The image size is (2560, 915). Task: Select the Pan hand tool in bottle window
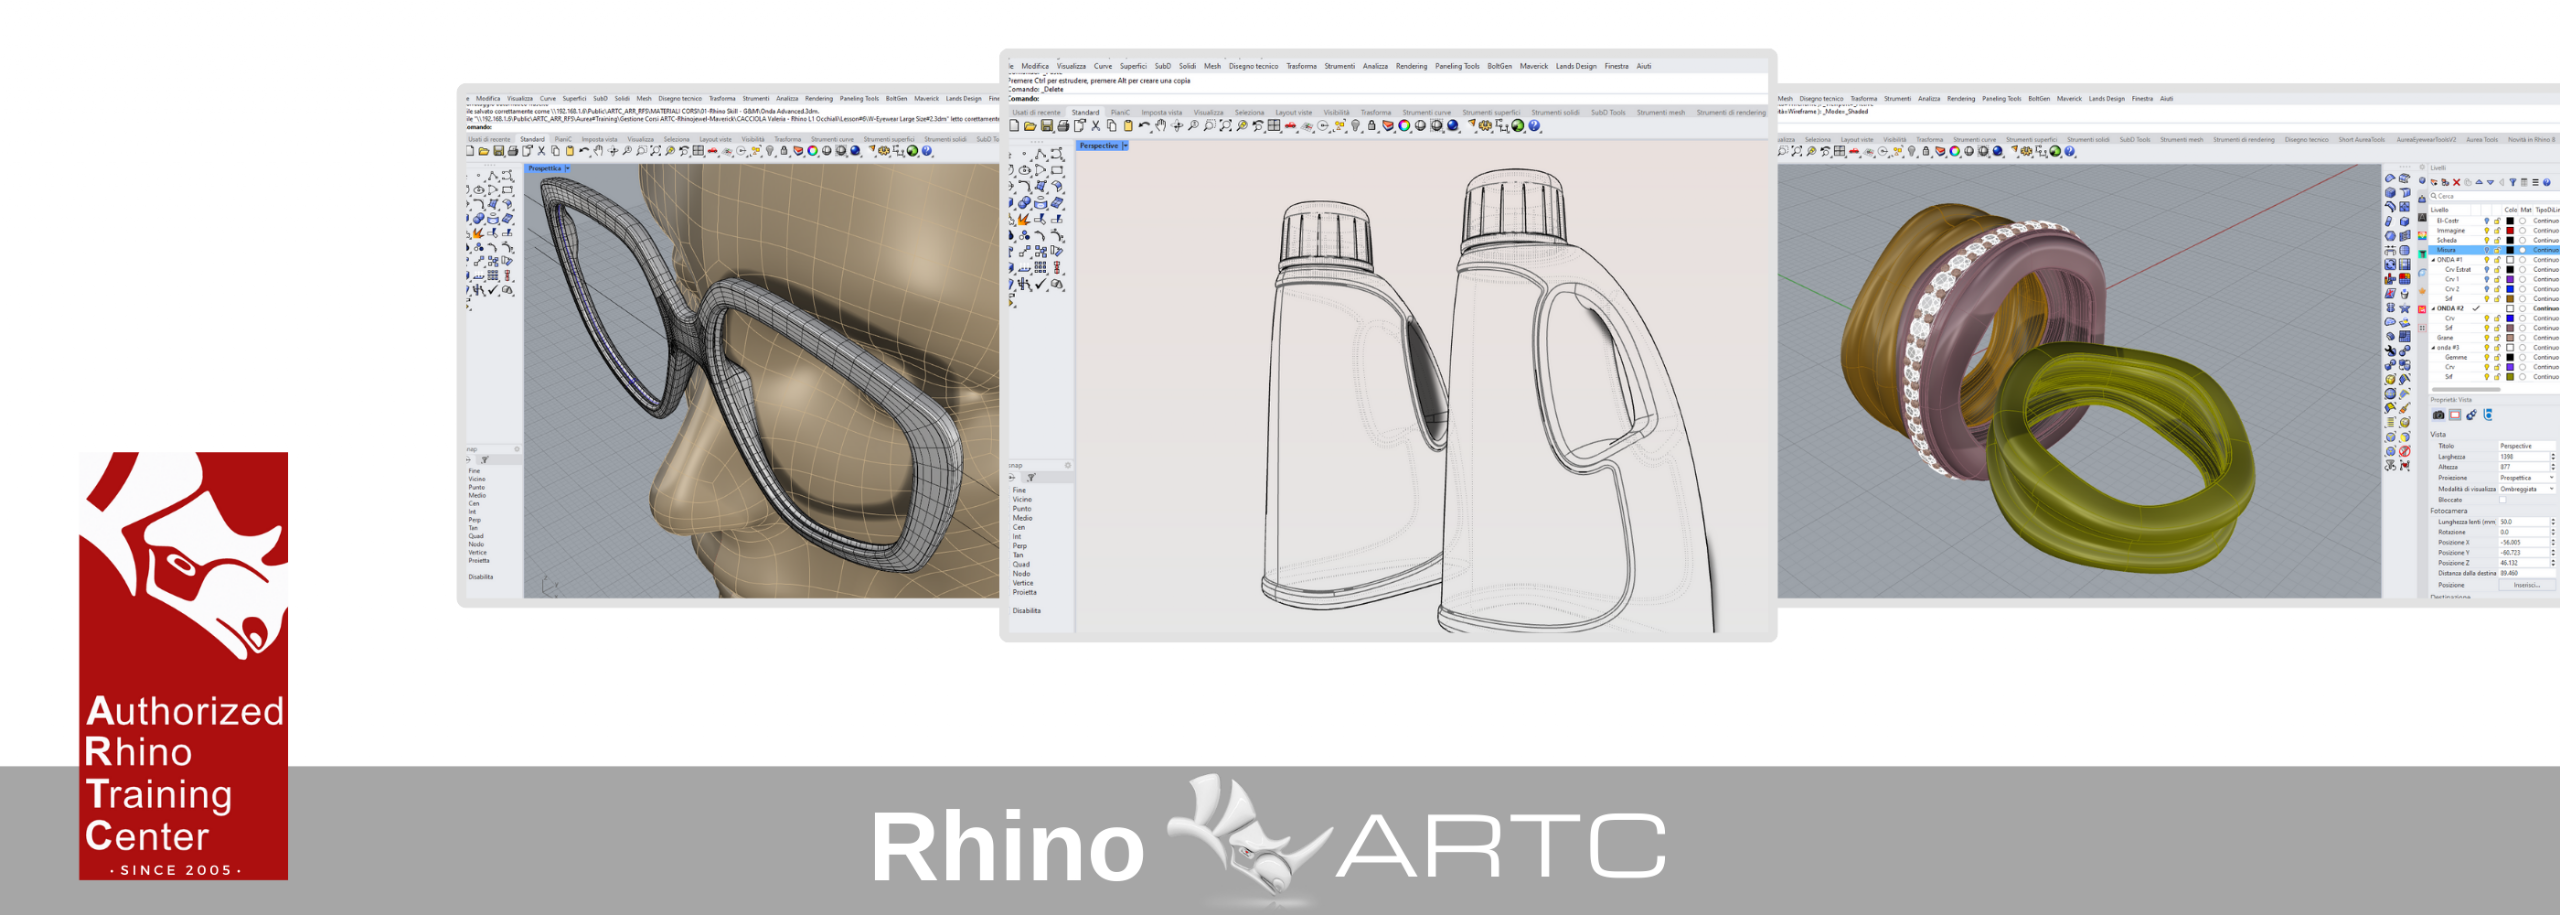(x=1161, y=126)
